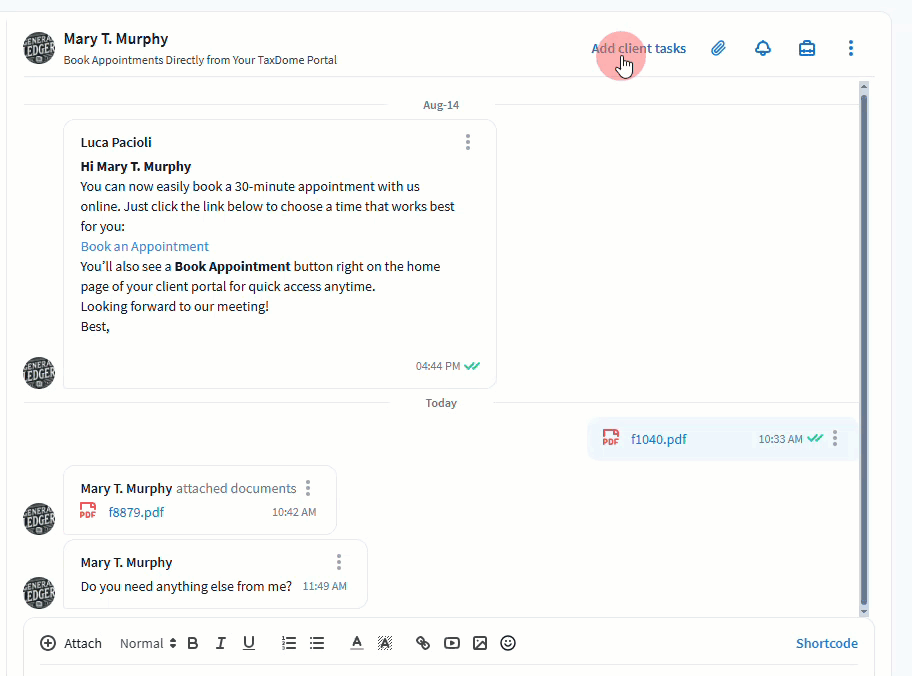Toggle underline formatting

click(249, 643)
